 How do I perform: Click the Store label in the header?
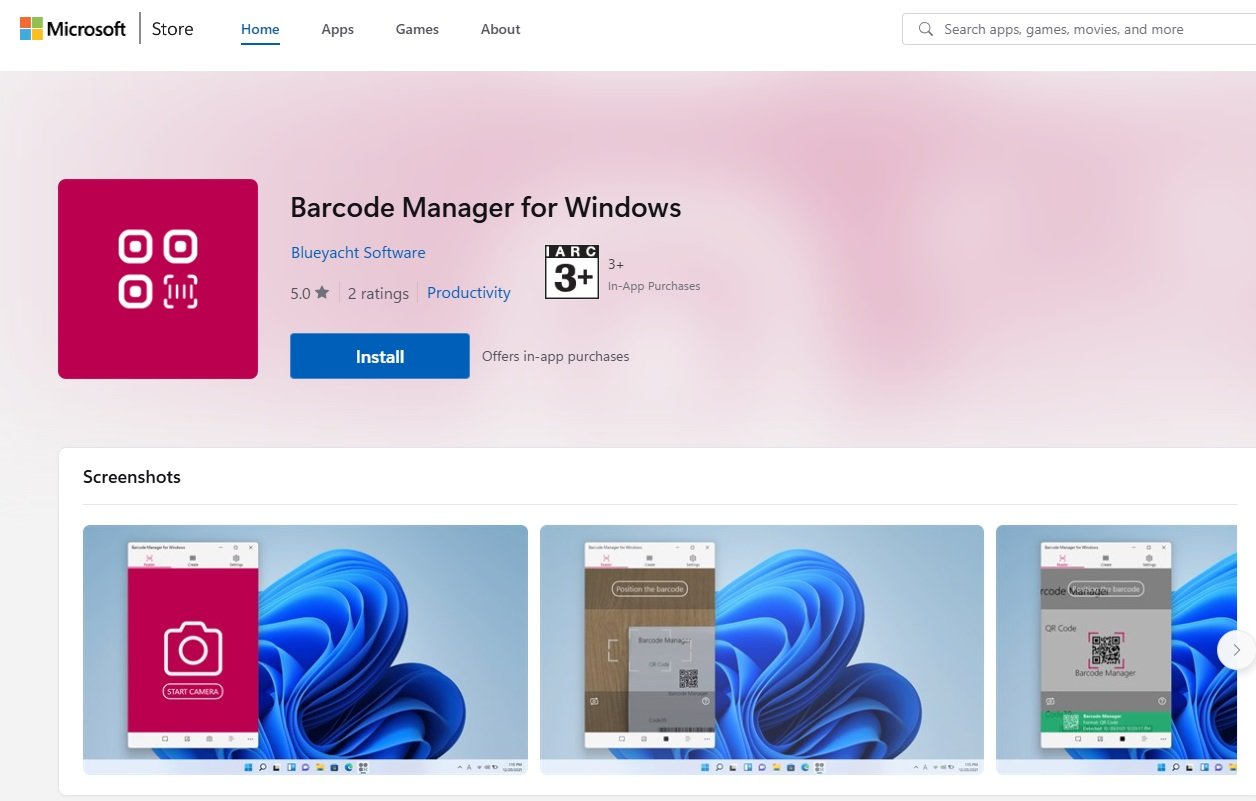coord(171,29)
